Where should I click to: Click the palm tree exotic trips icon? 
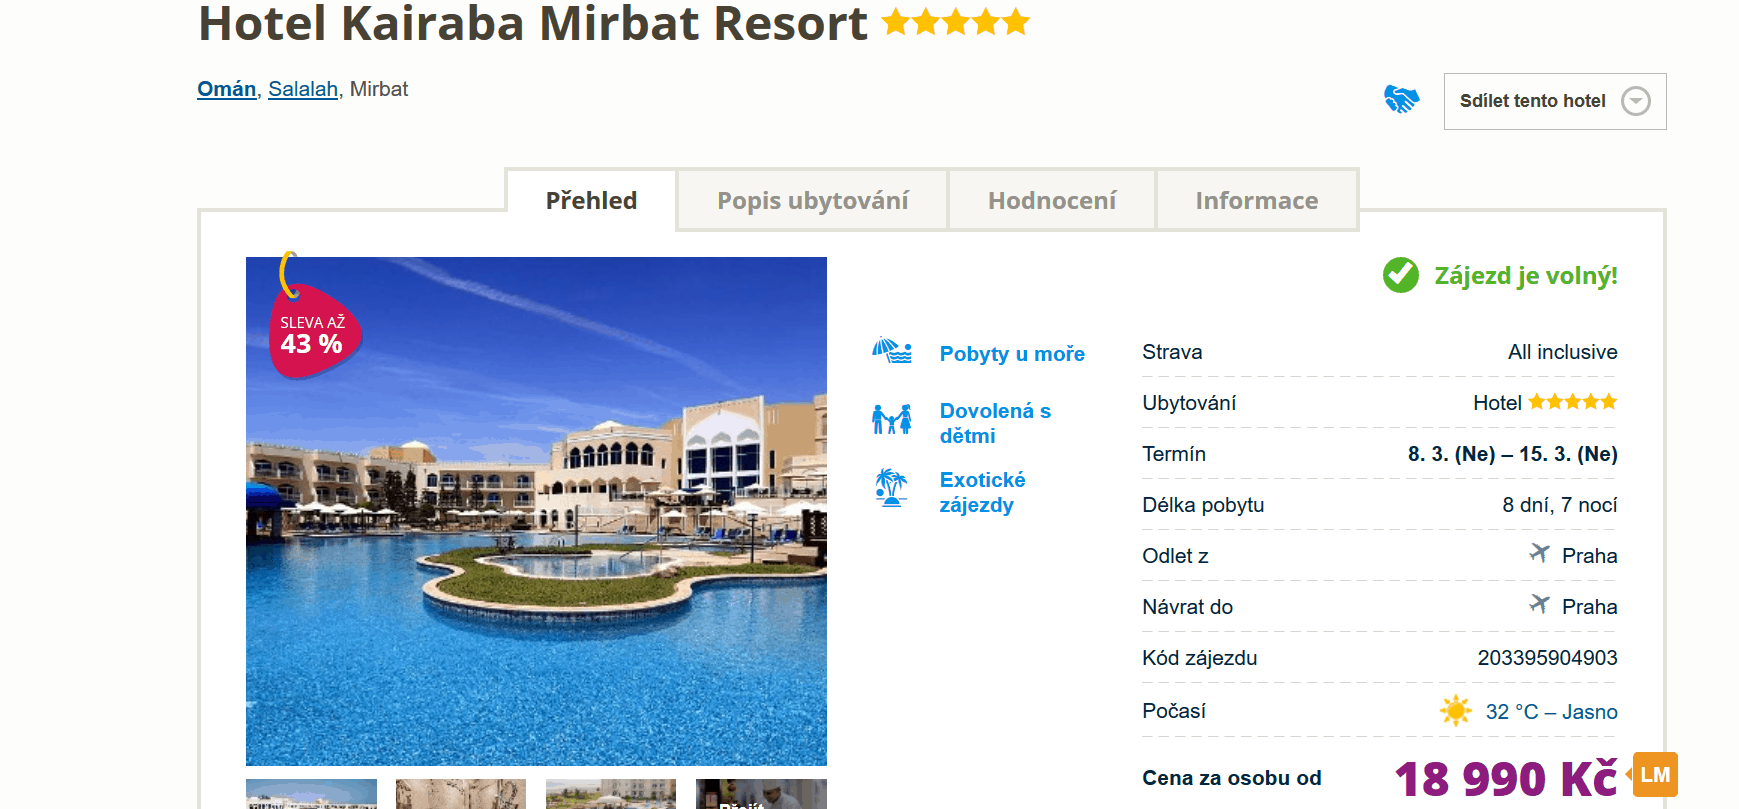tap(890, 488)
